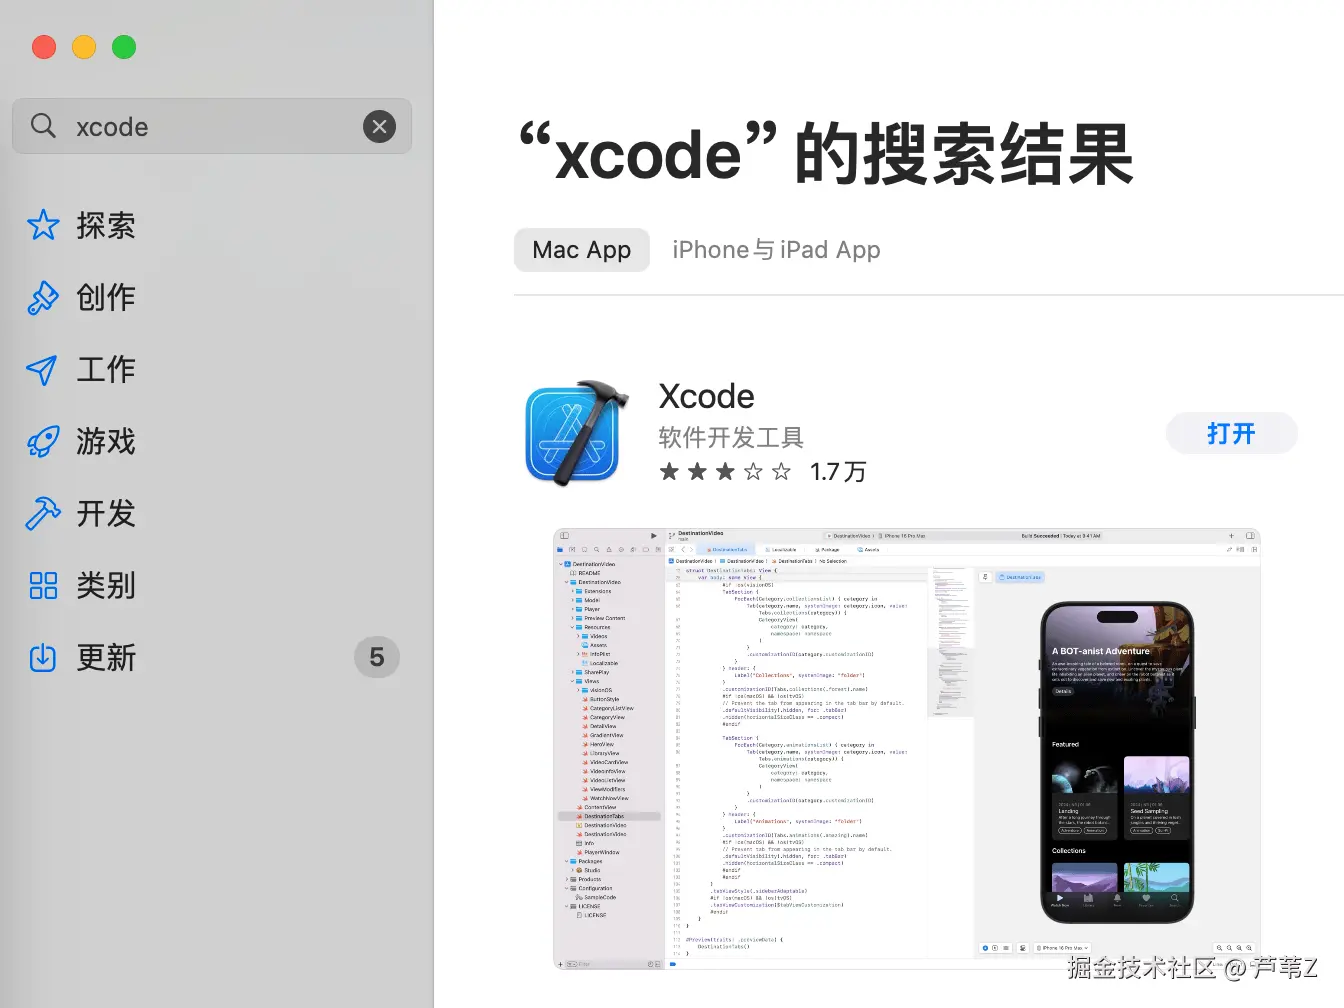The height and width of the screenshot is (1008, 1344).
Task: Click the third star in Xcode's rating
Action: (726, 471)
